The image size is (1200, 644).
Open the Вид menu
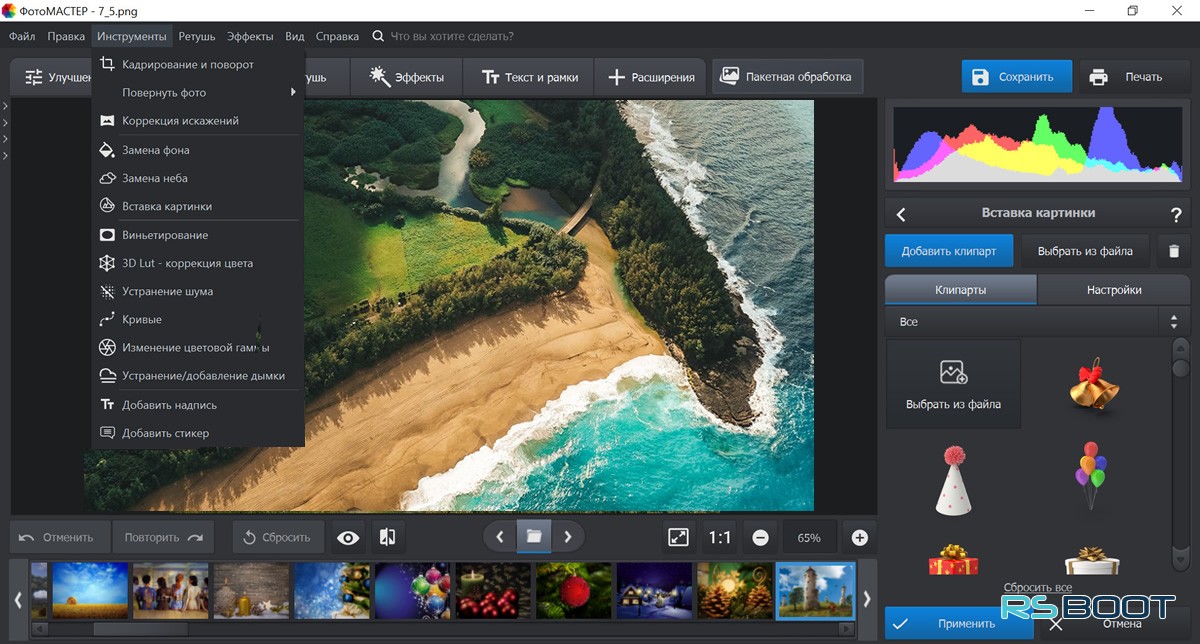(295, 36)
